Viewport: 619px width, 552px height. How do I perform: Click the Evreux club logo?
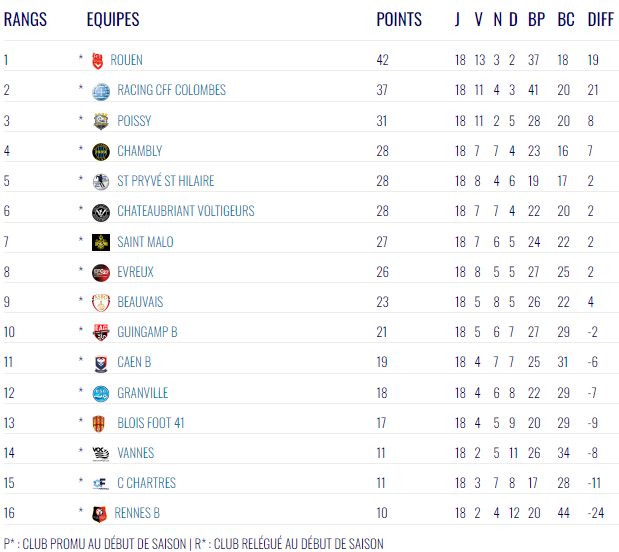coord(100,272)
